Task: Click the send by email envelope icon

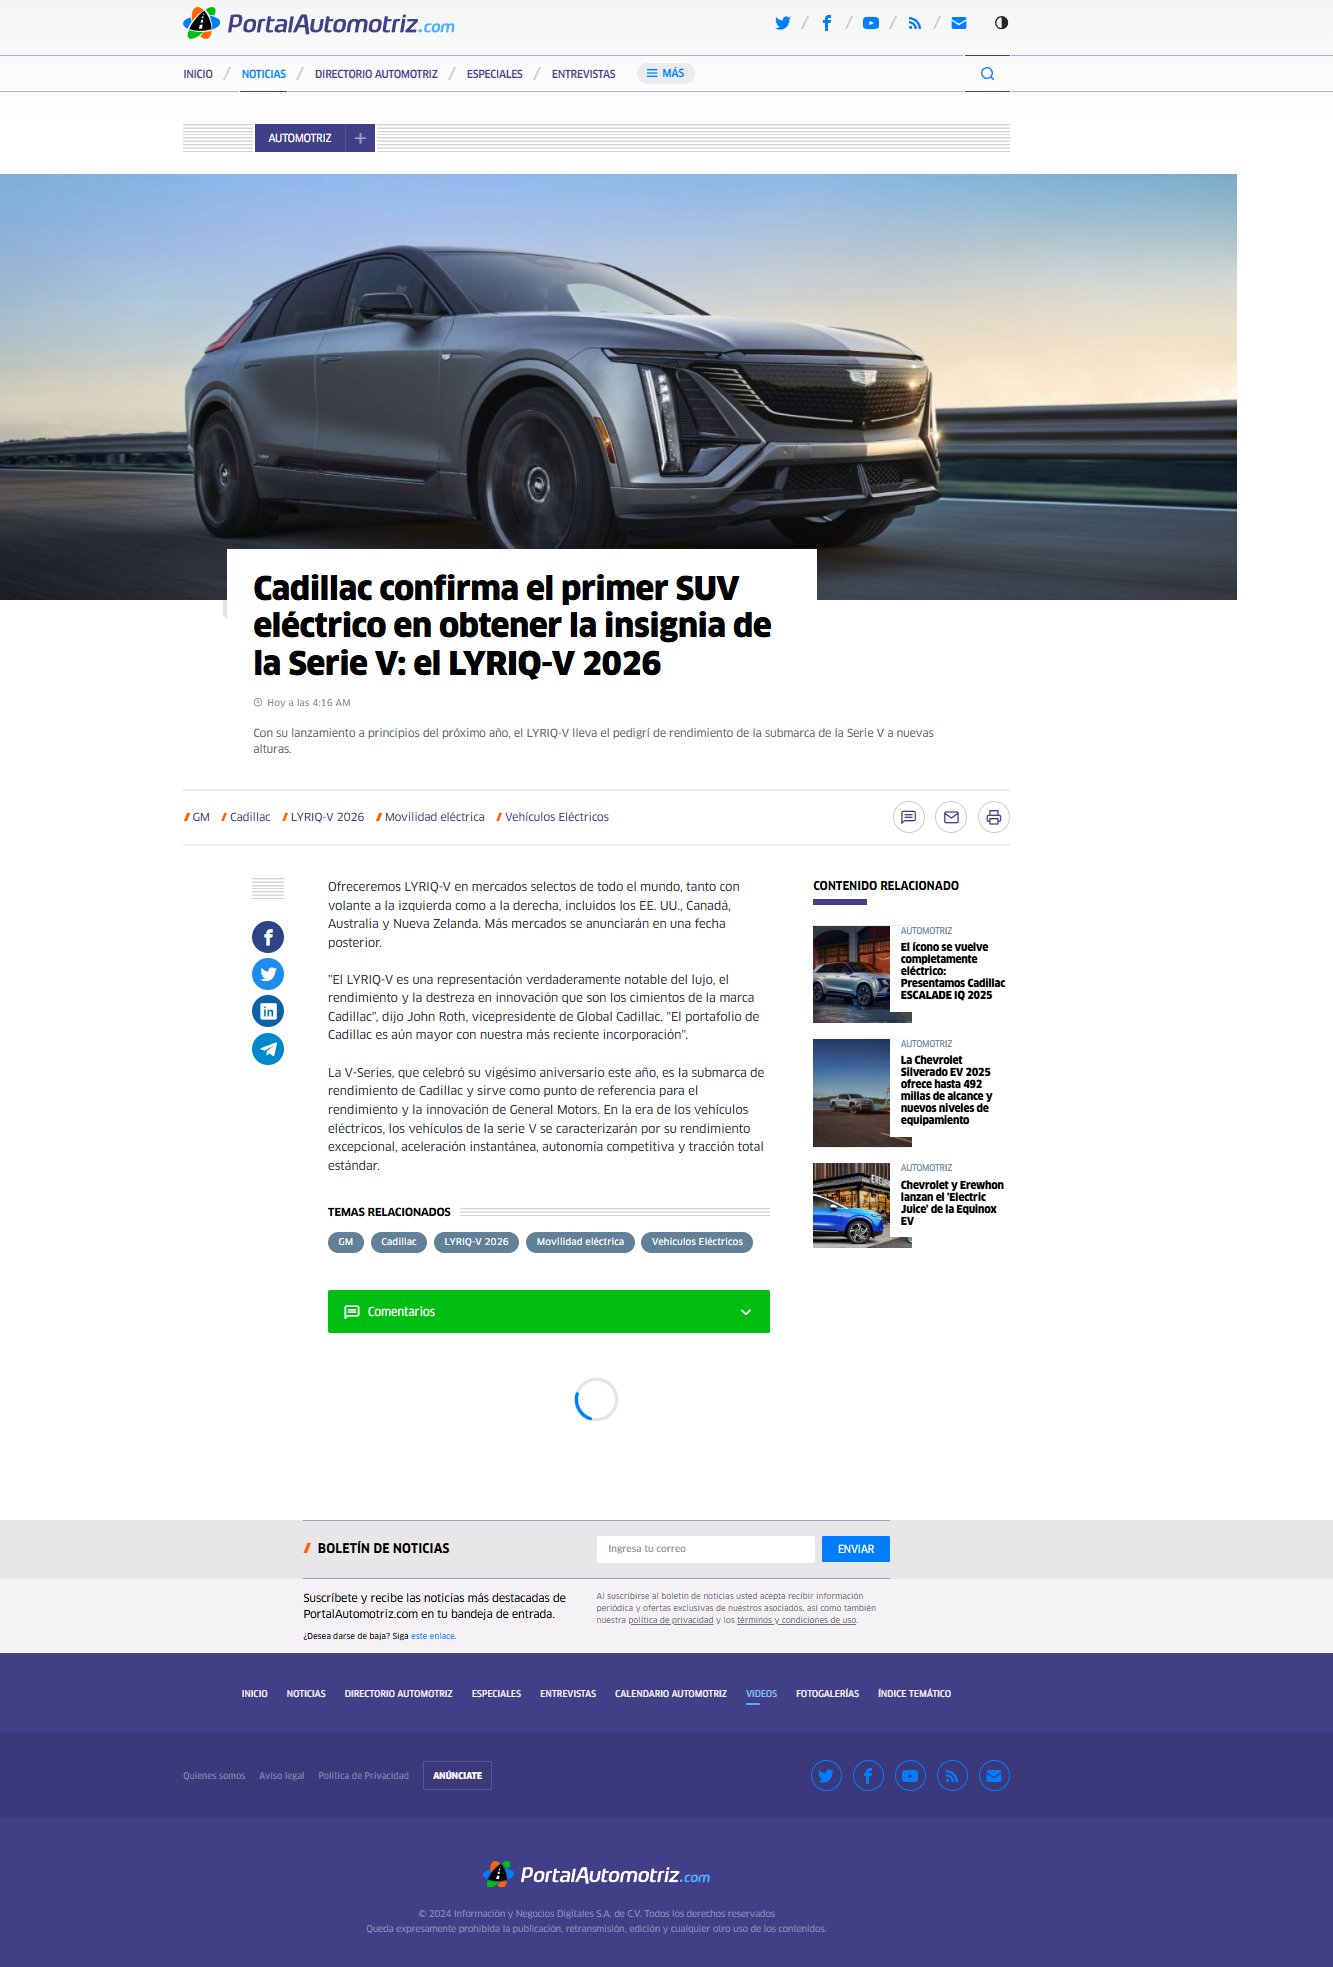Action: (x=951, y=817)
